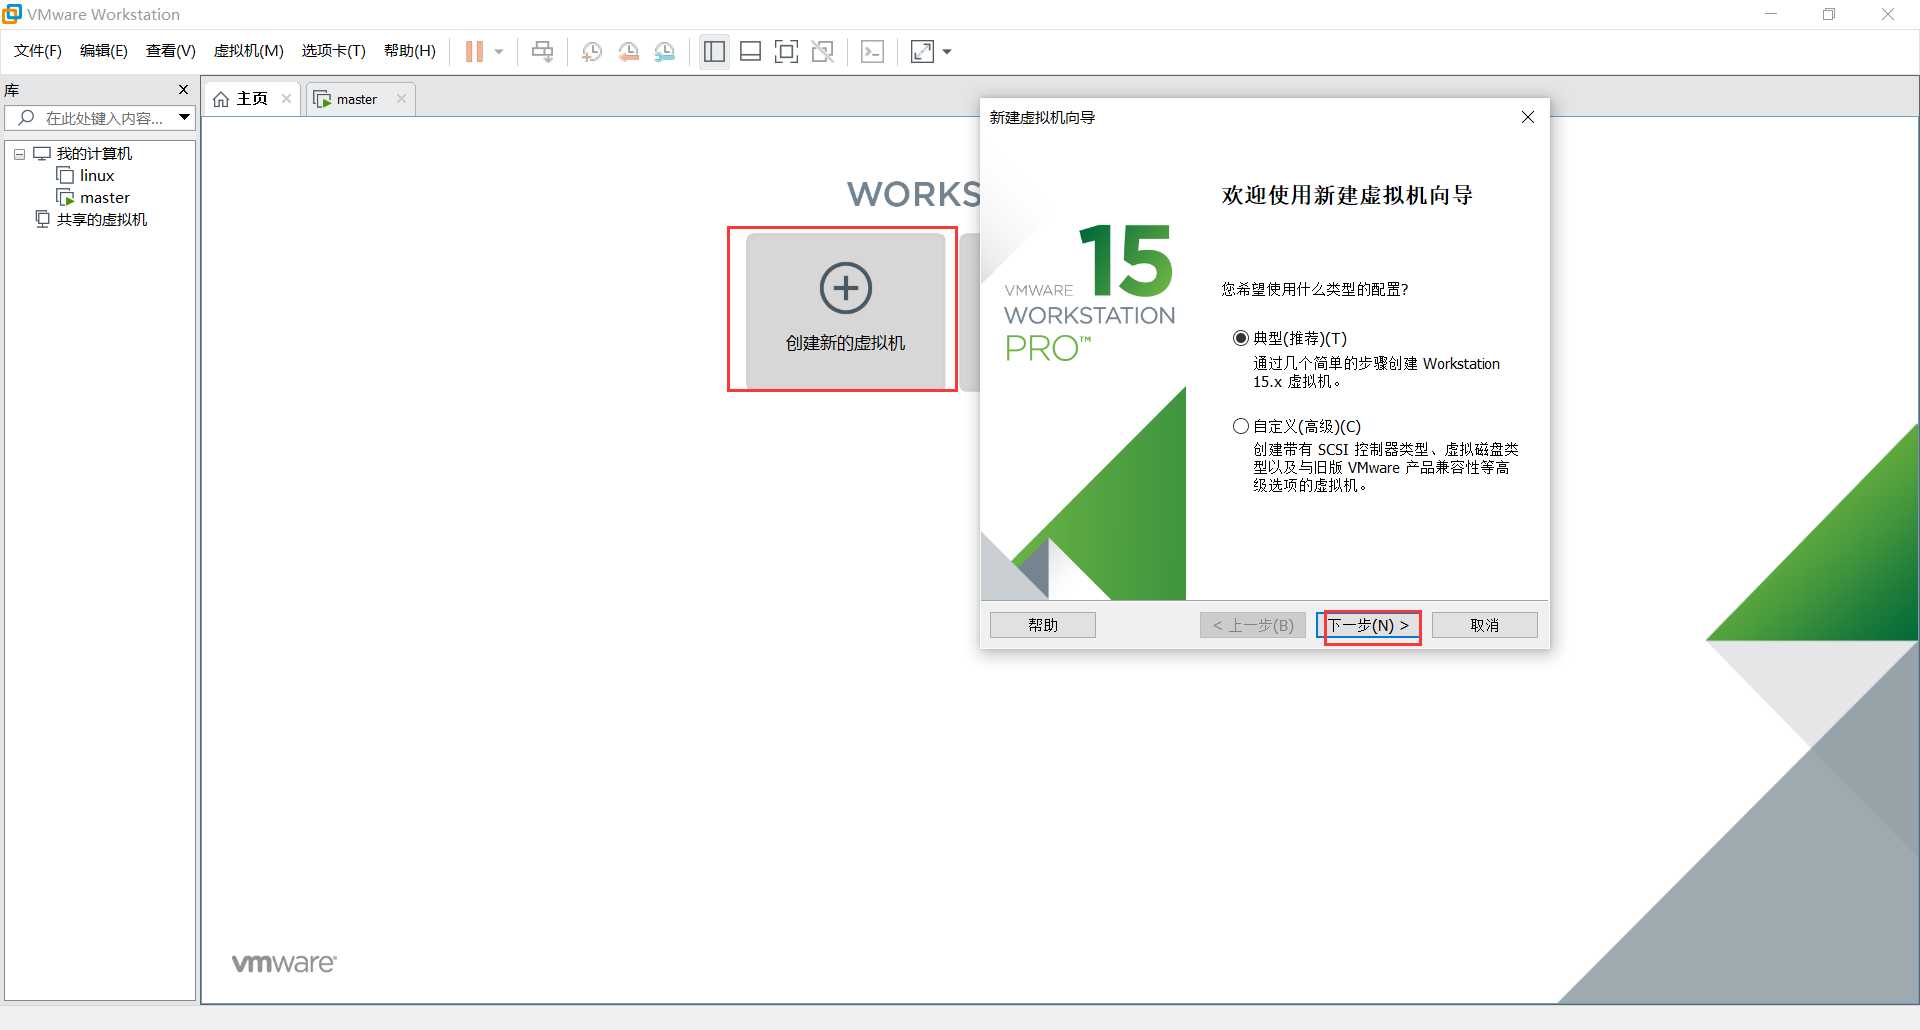This screenshot has height=1030, width=1920.
Task: Click the 下一步(N) button
Action: point(1369,625)
